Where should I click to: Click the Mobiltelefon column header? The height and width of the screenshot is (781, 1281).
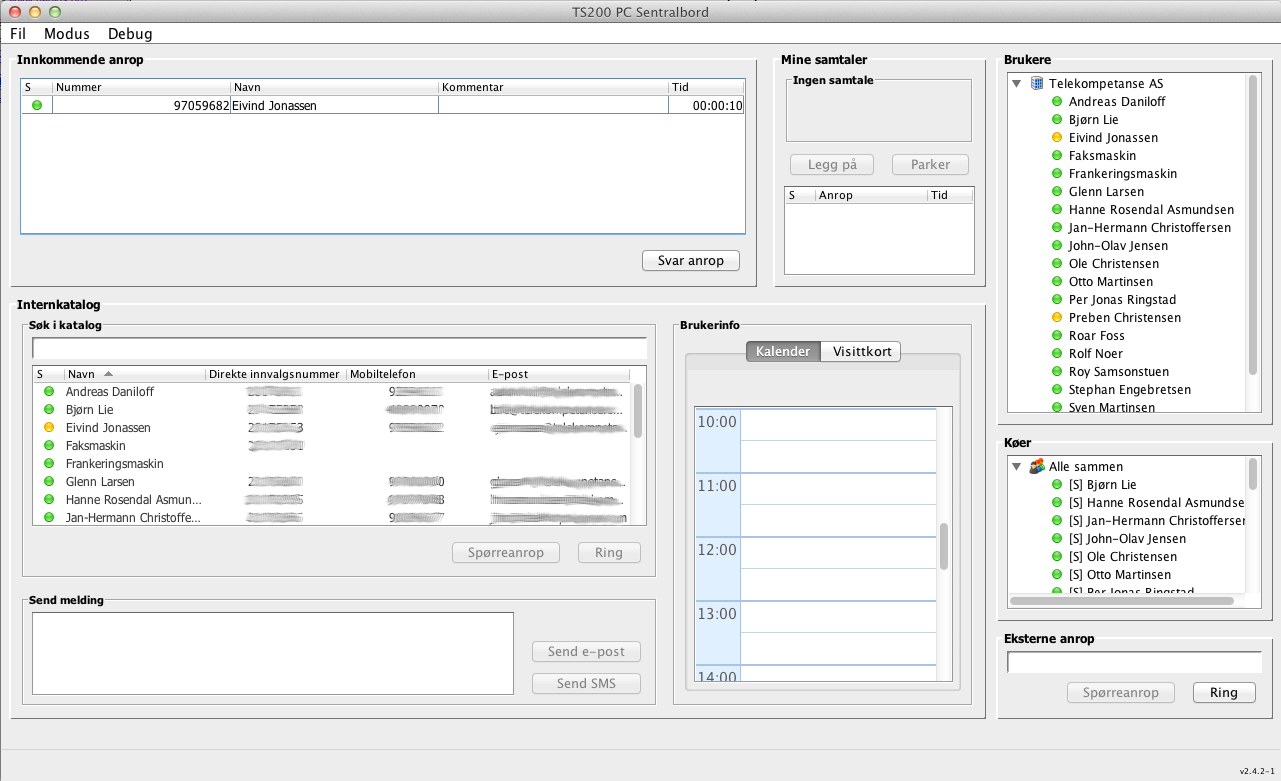click(x=417, y=374)
